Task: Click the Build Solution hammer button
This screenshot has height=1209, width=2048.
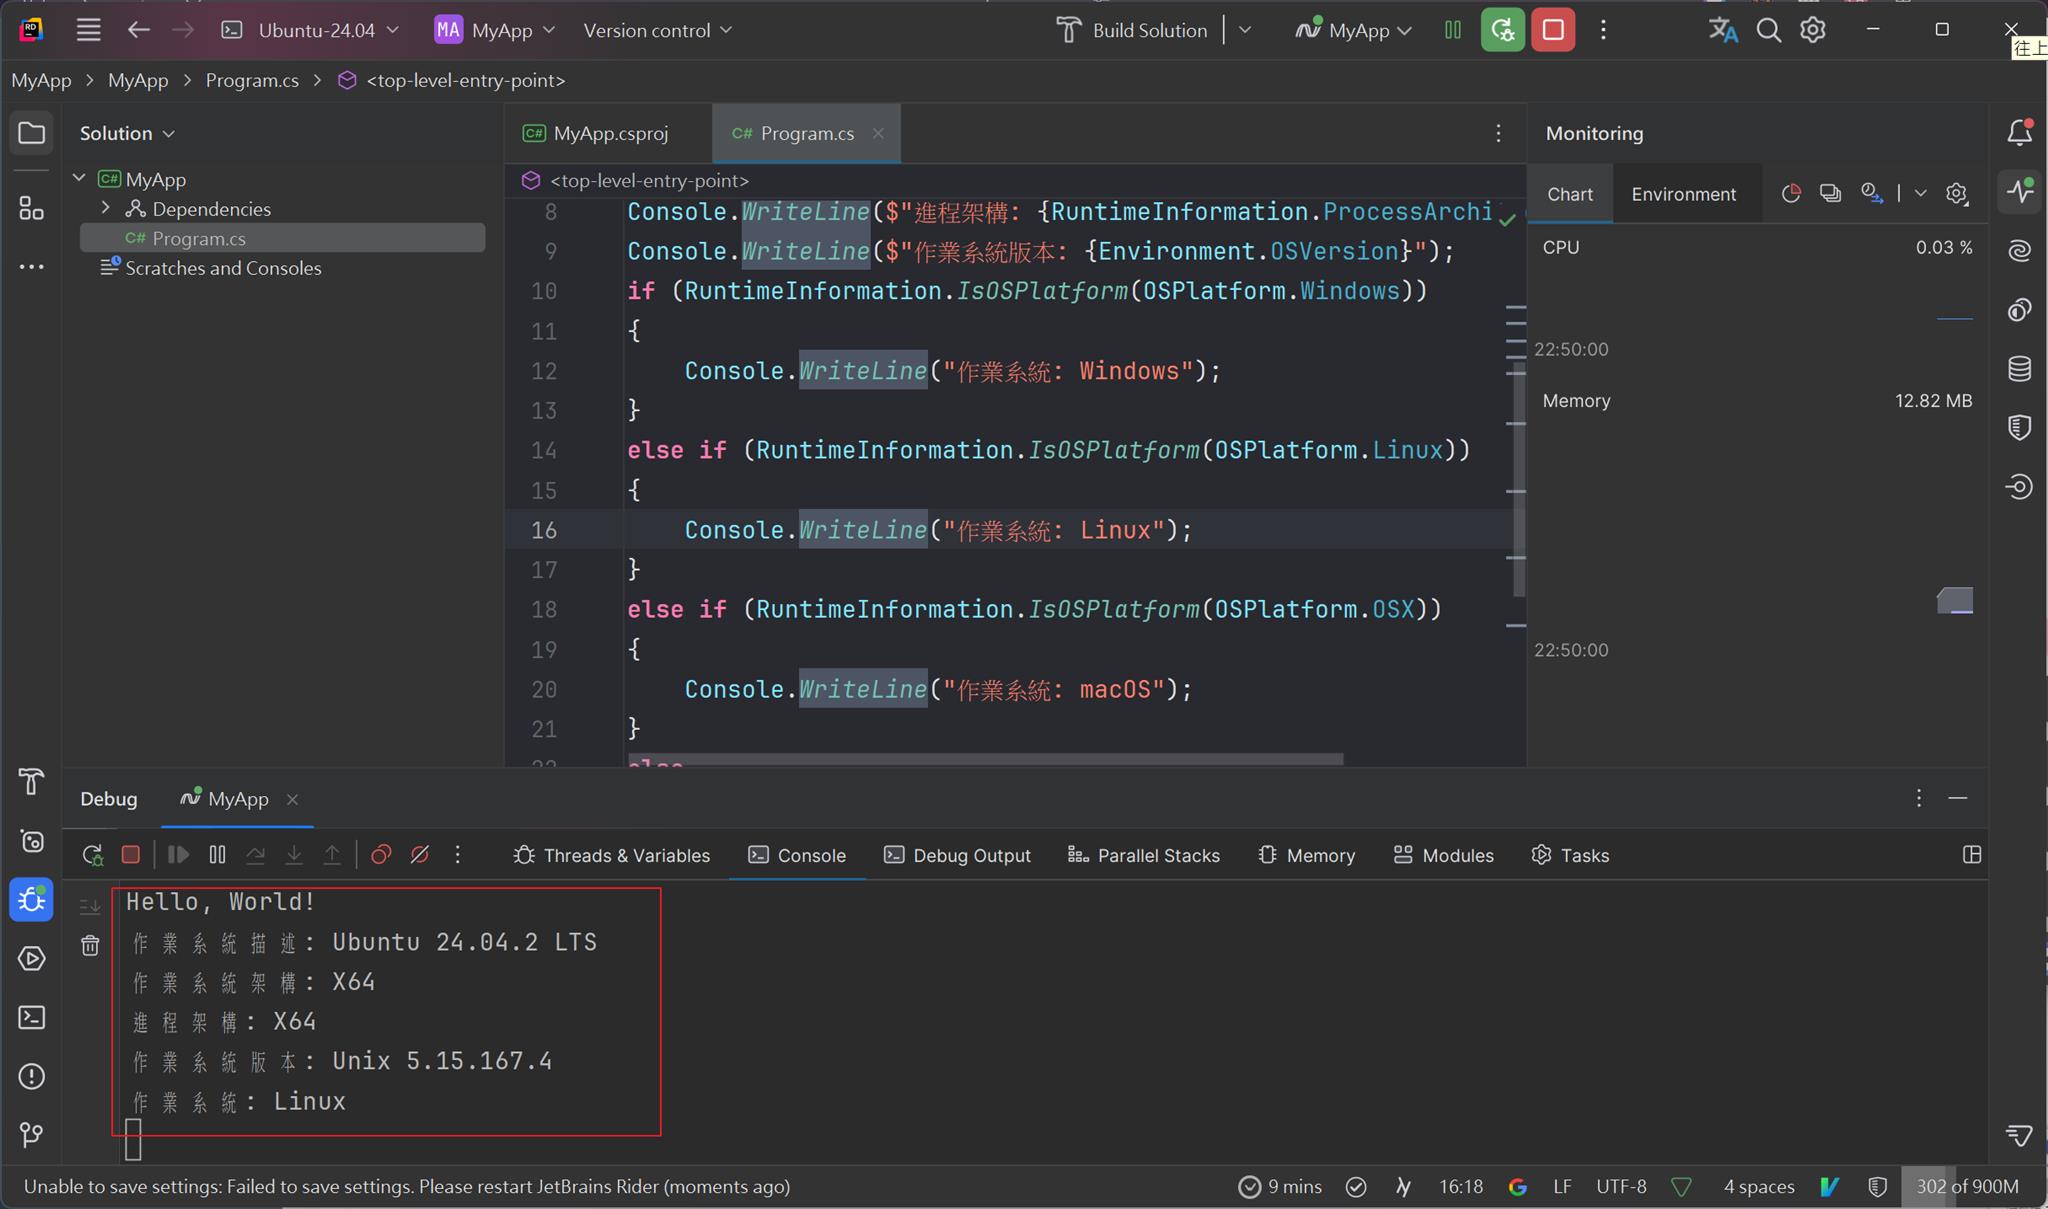Action: tap(1132, 30)
